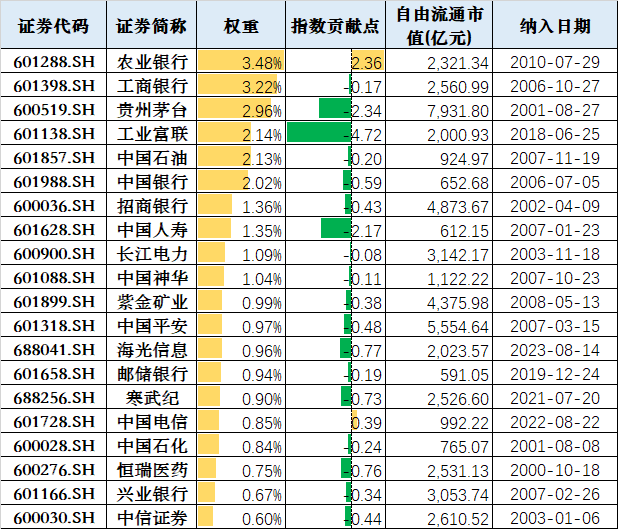Click date cell 2023-08-14
618x529 pixels.
pos(555,349)
